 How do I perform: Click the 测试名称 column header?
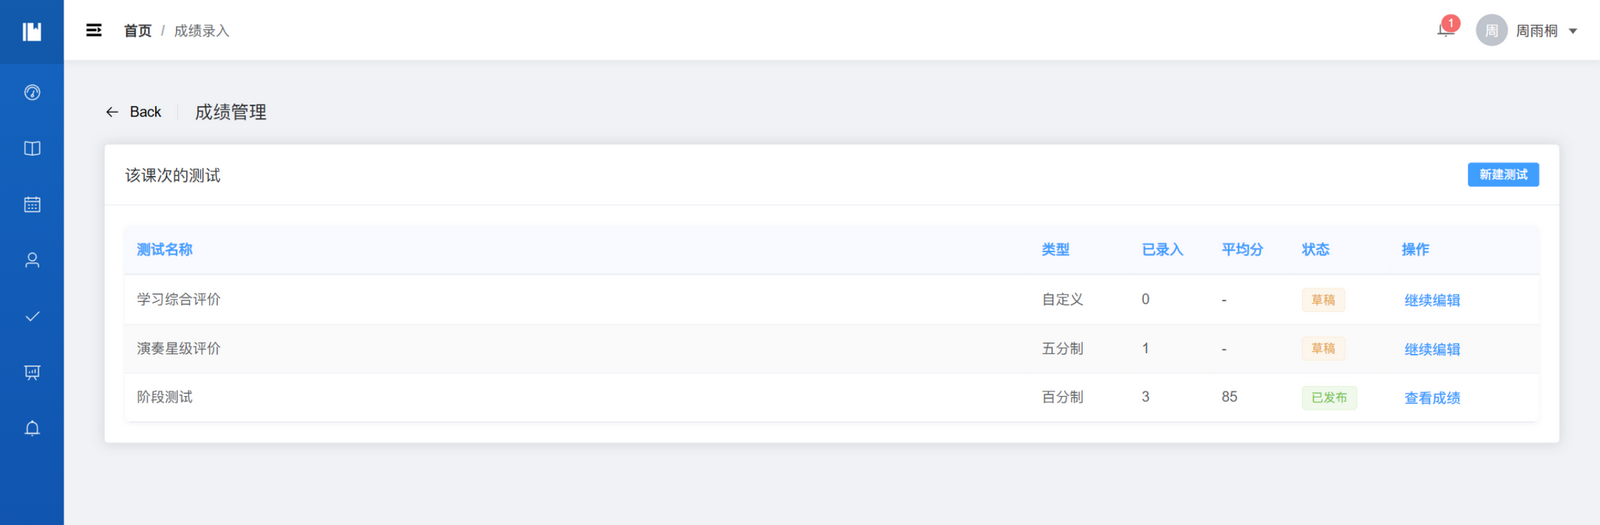tap(165, 250)
